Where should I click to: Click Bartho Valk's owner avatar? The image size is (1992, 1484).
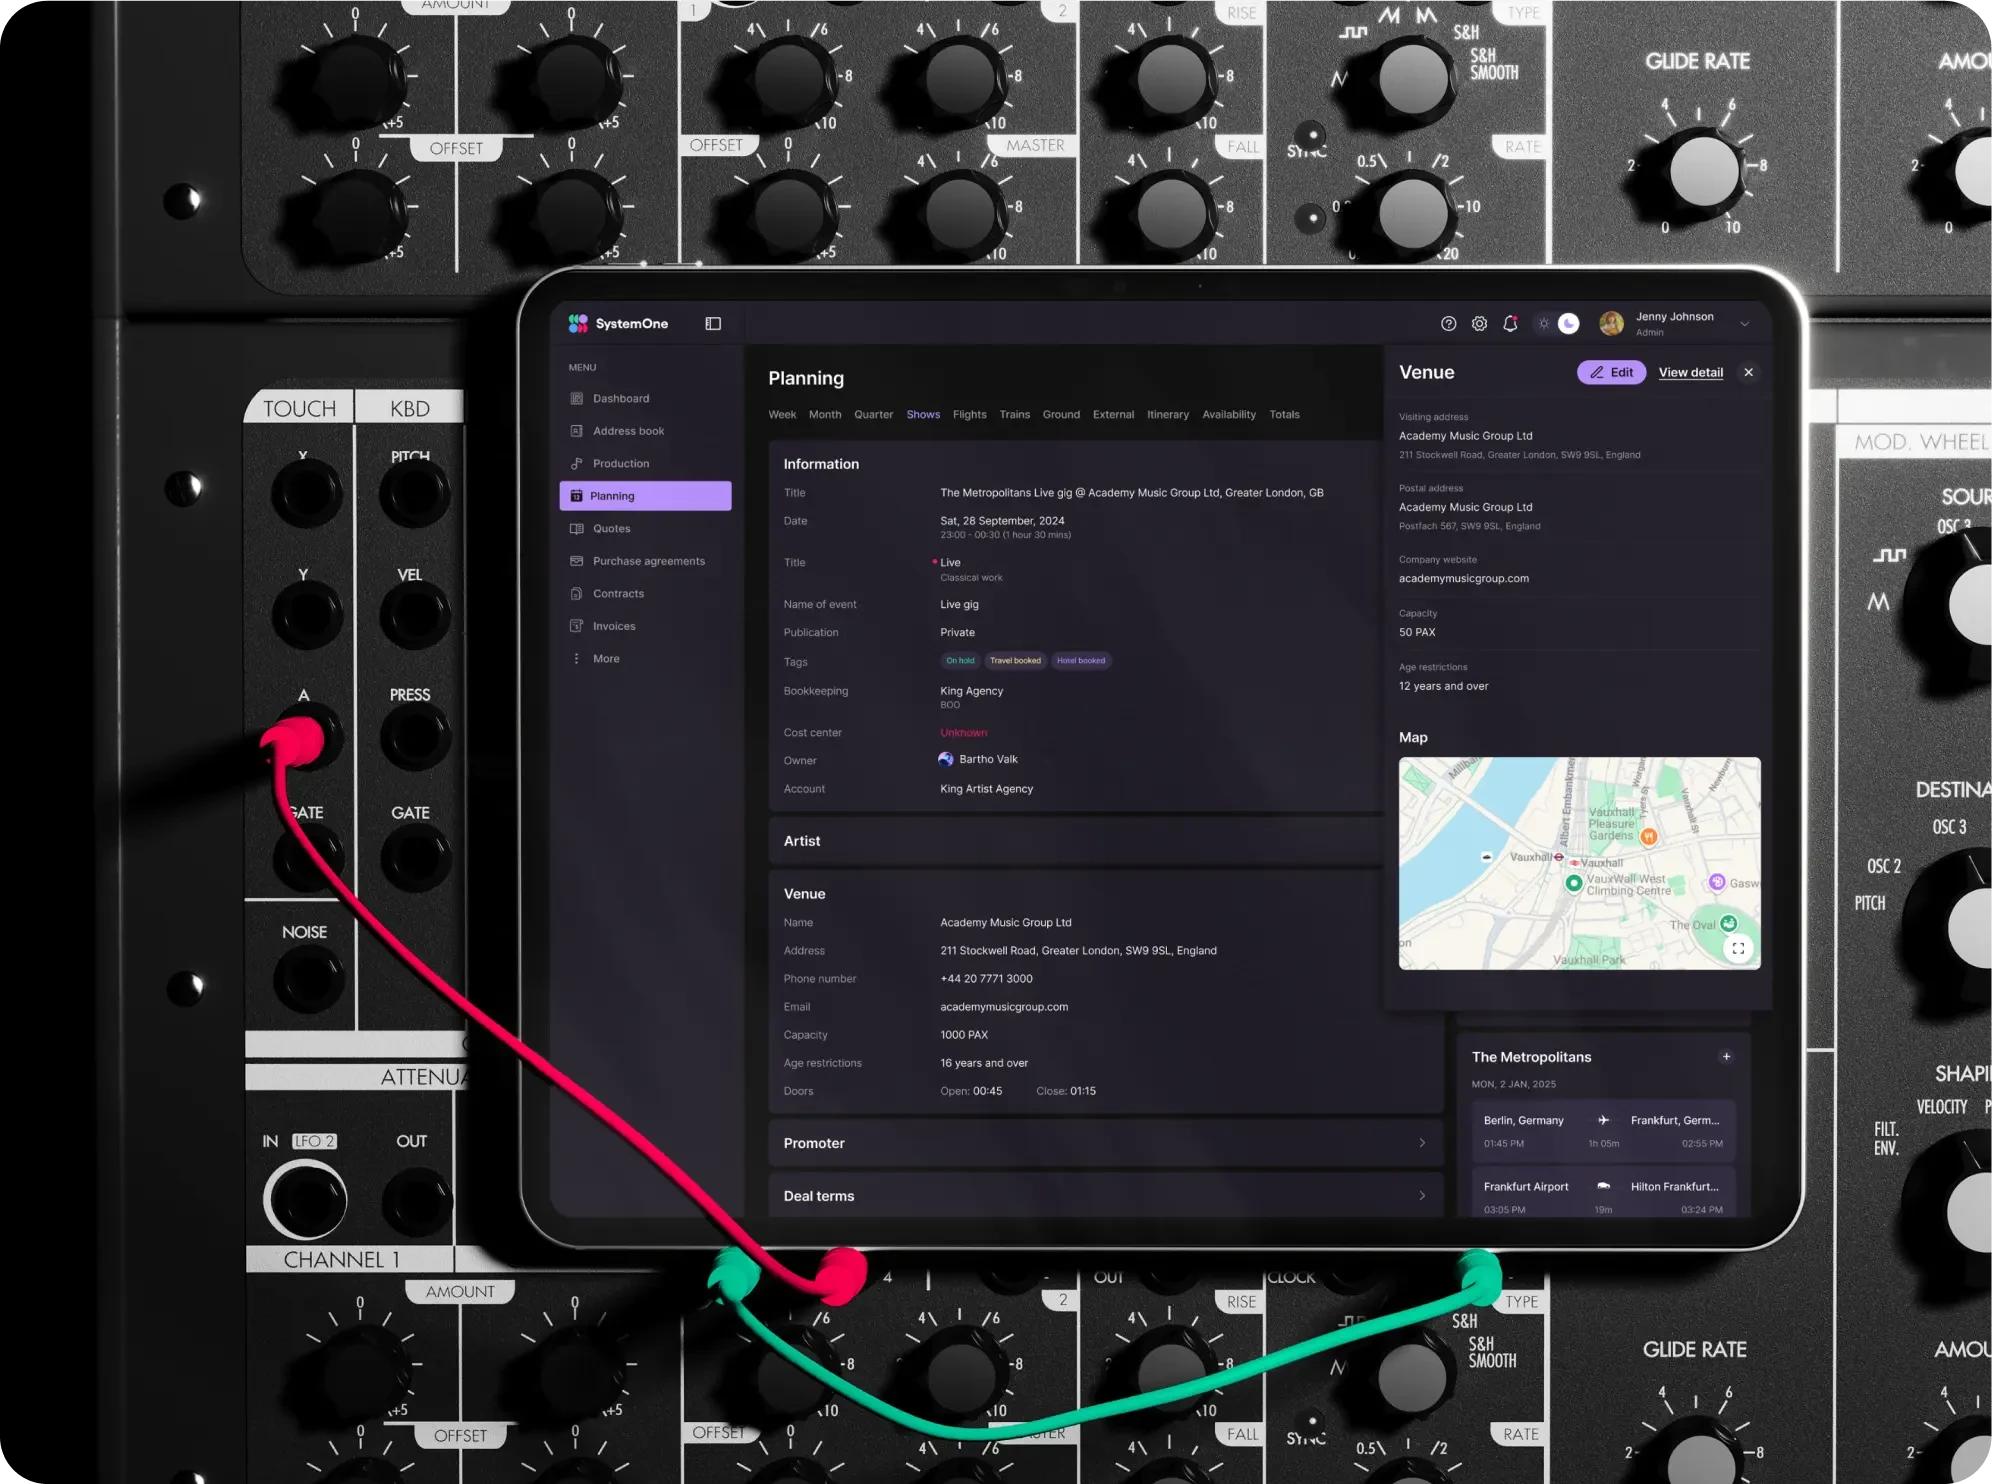946,760
